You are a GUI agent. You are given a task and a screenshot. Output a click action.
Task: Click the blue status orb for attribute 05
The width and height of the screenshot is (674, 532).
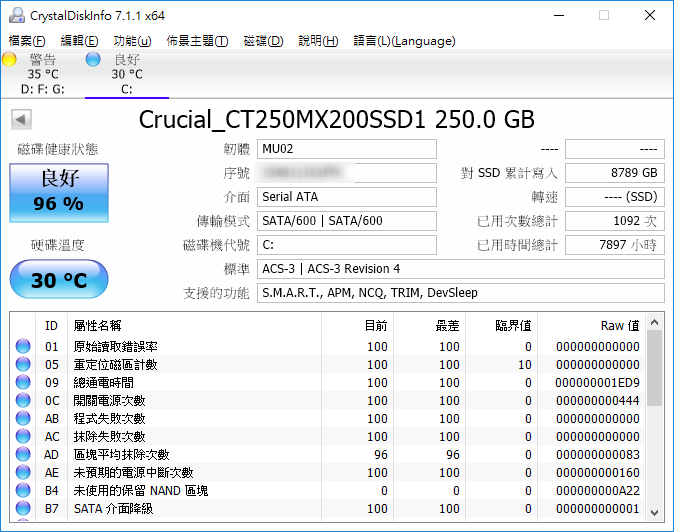[23, 364]
